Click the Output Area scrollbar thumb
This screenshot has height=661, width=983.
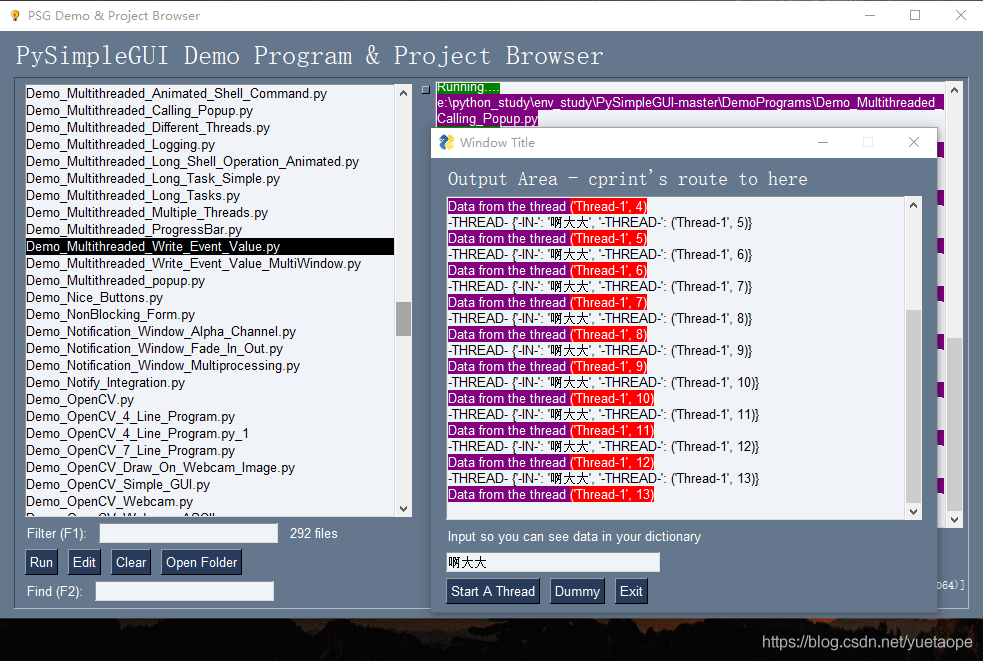pos(913,406)
